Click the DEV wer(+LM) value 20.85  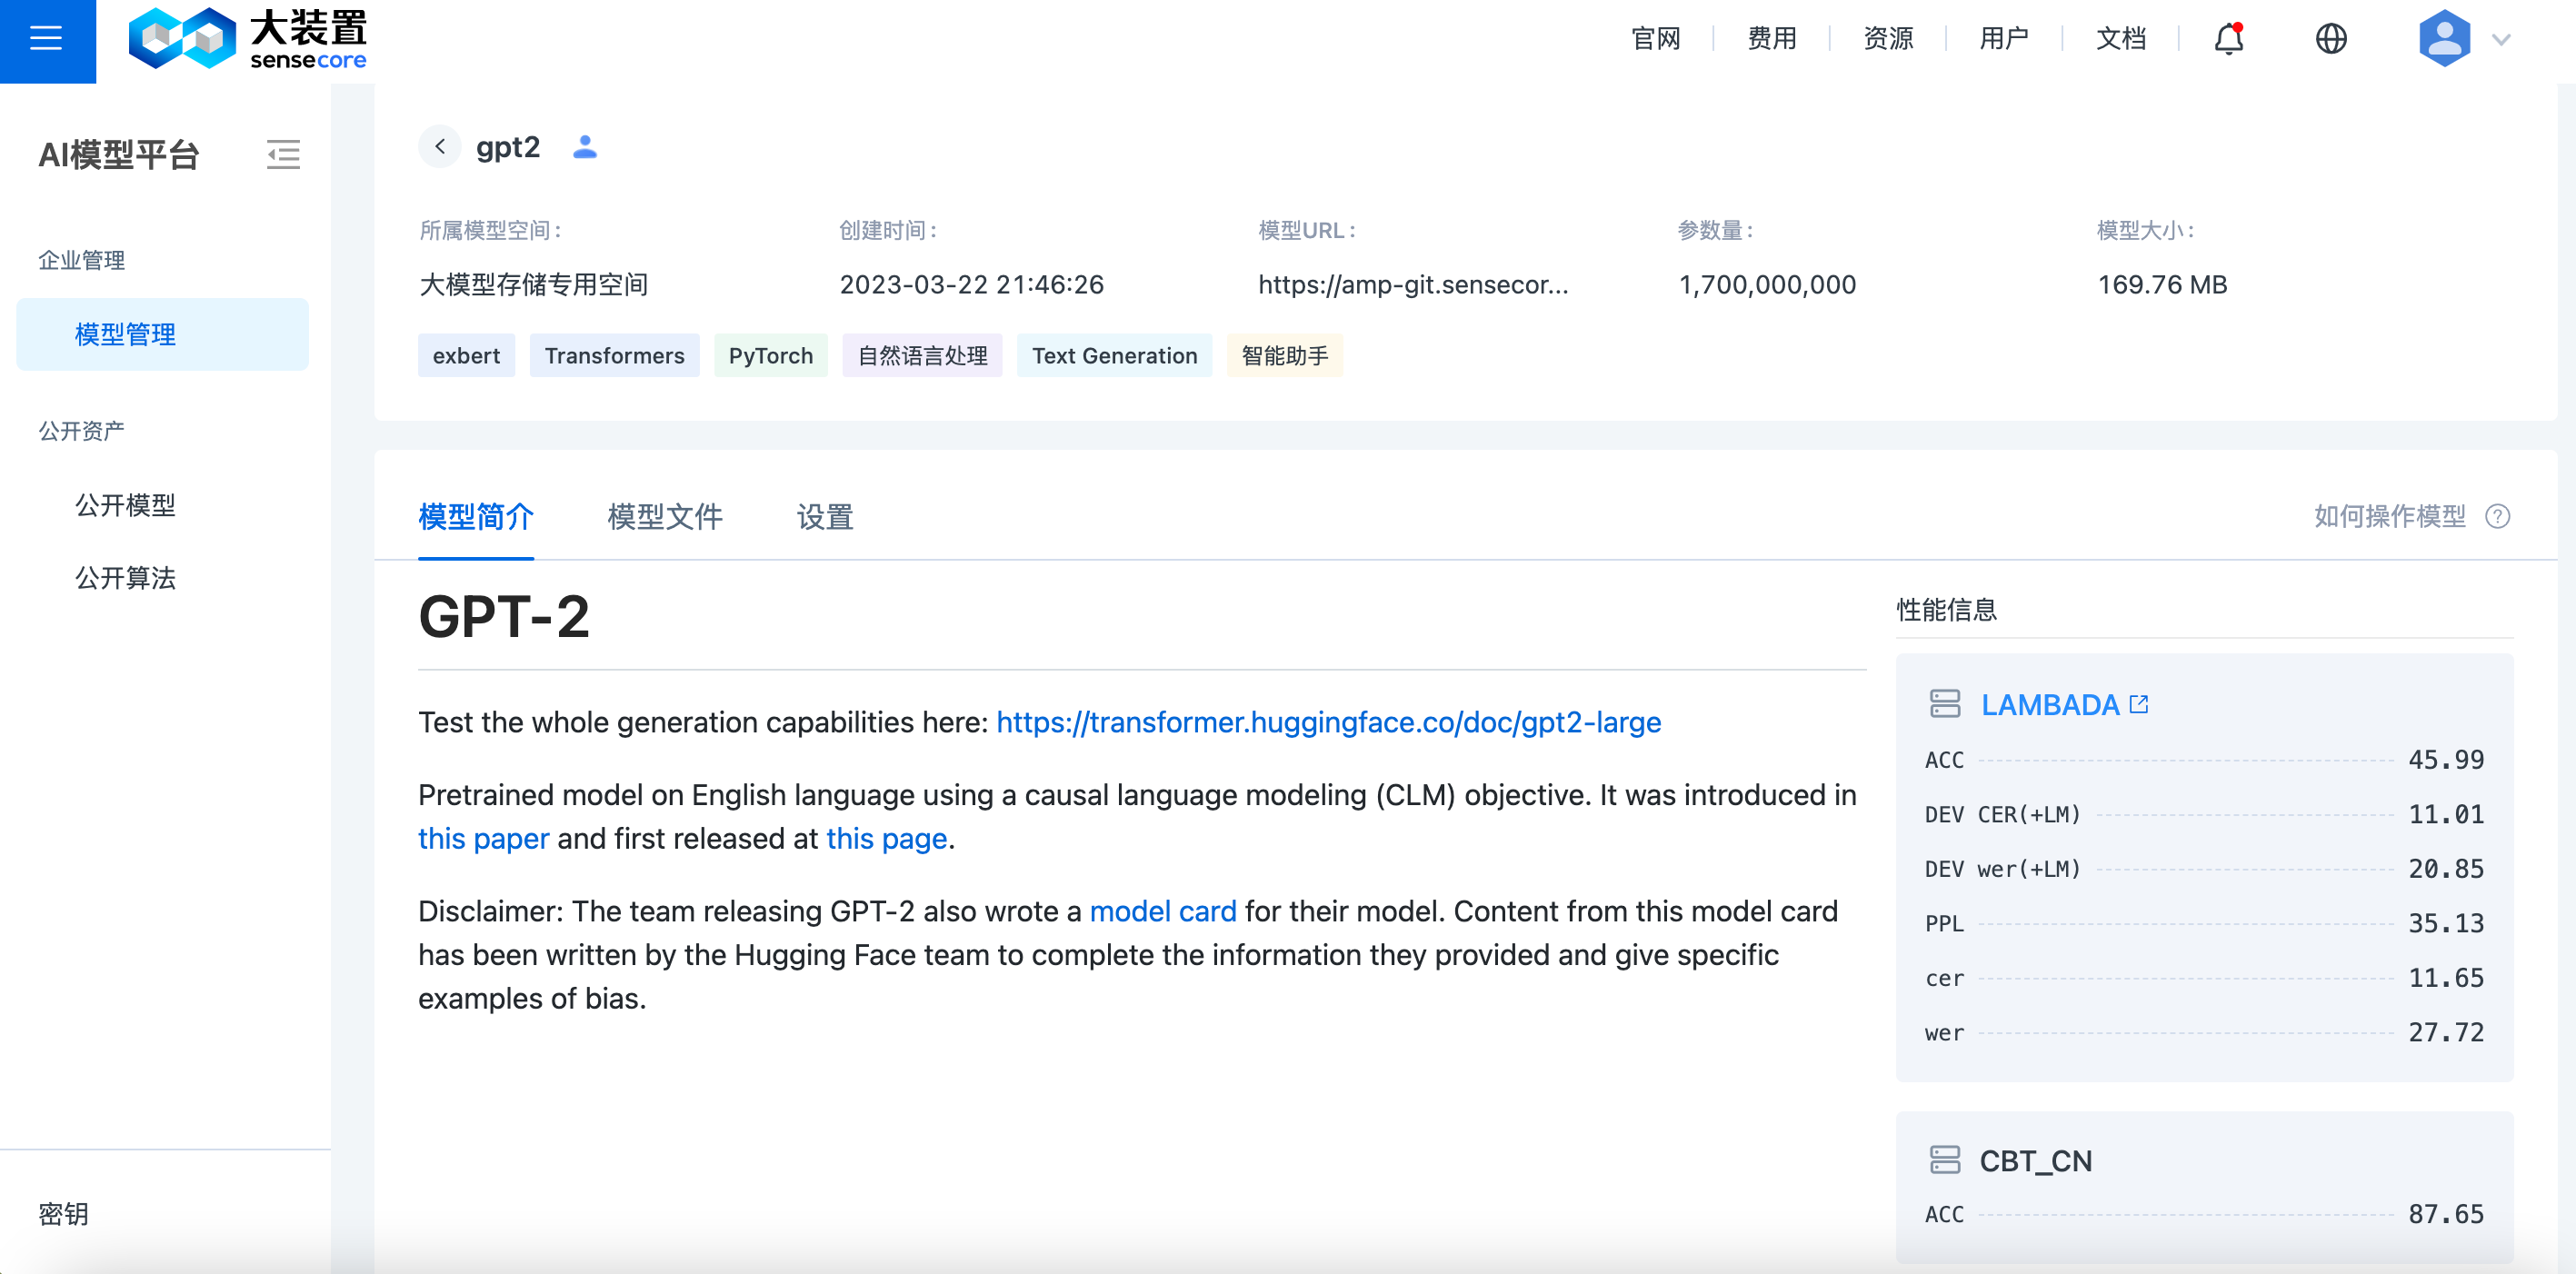(2446, 868)
